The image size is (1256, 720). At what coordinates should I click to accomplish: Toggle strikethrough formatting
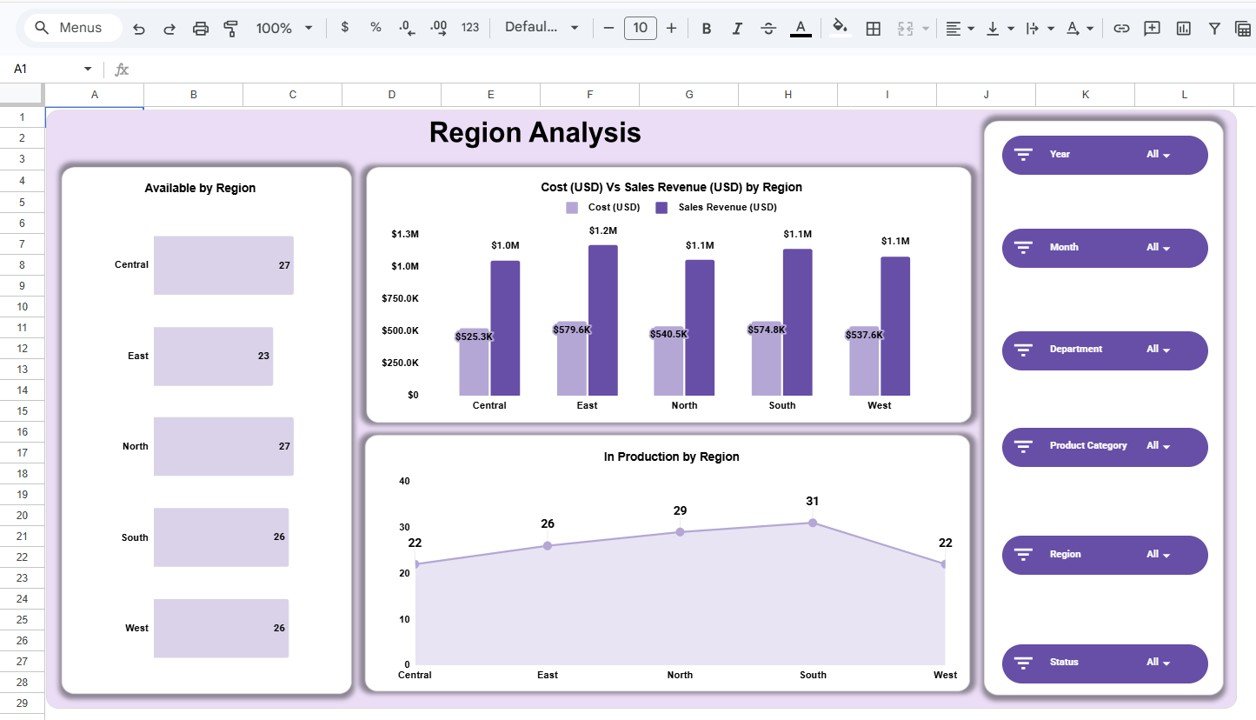point(768,27)
